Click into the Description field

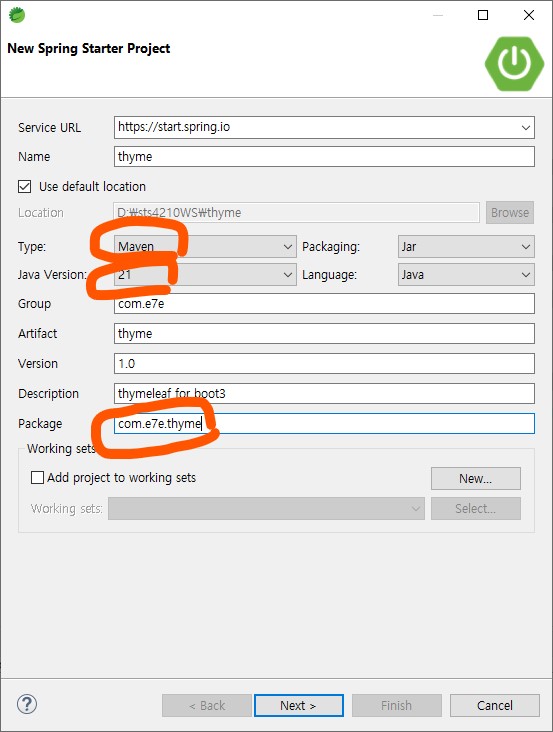pos(324,394)
